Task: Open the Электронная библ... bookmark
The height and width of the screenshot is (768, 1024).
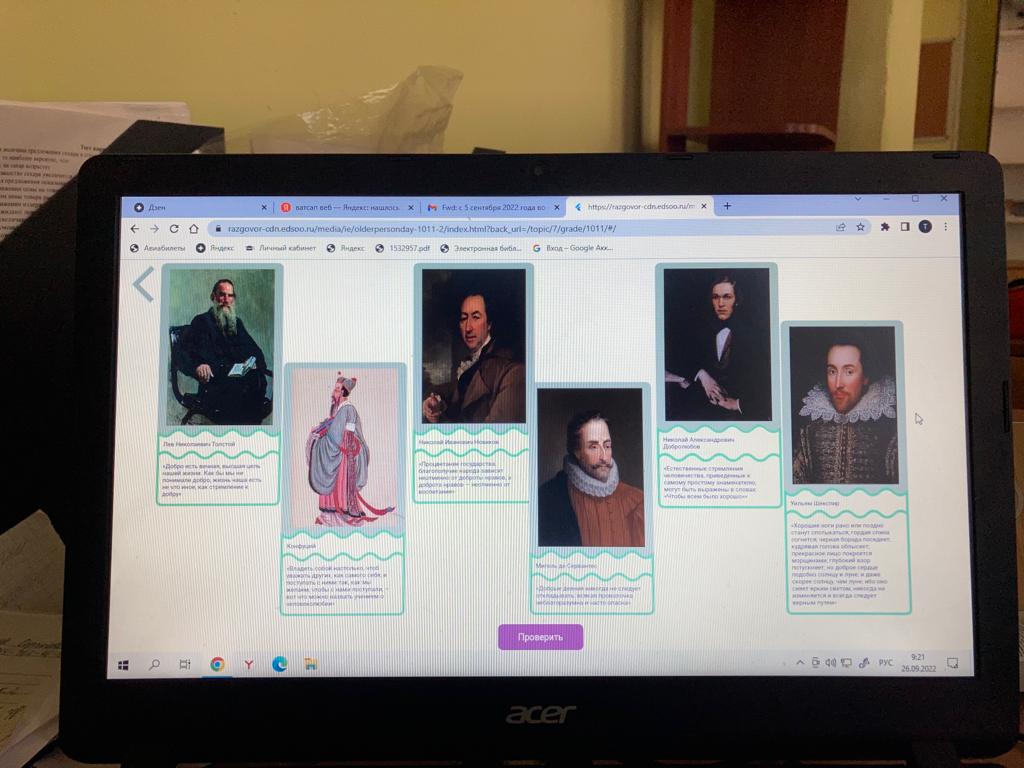Action: coord(481,248)
